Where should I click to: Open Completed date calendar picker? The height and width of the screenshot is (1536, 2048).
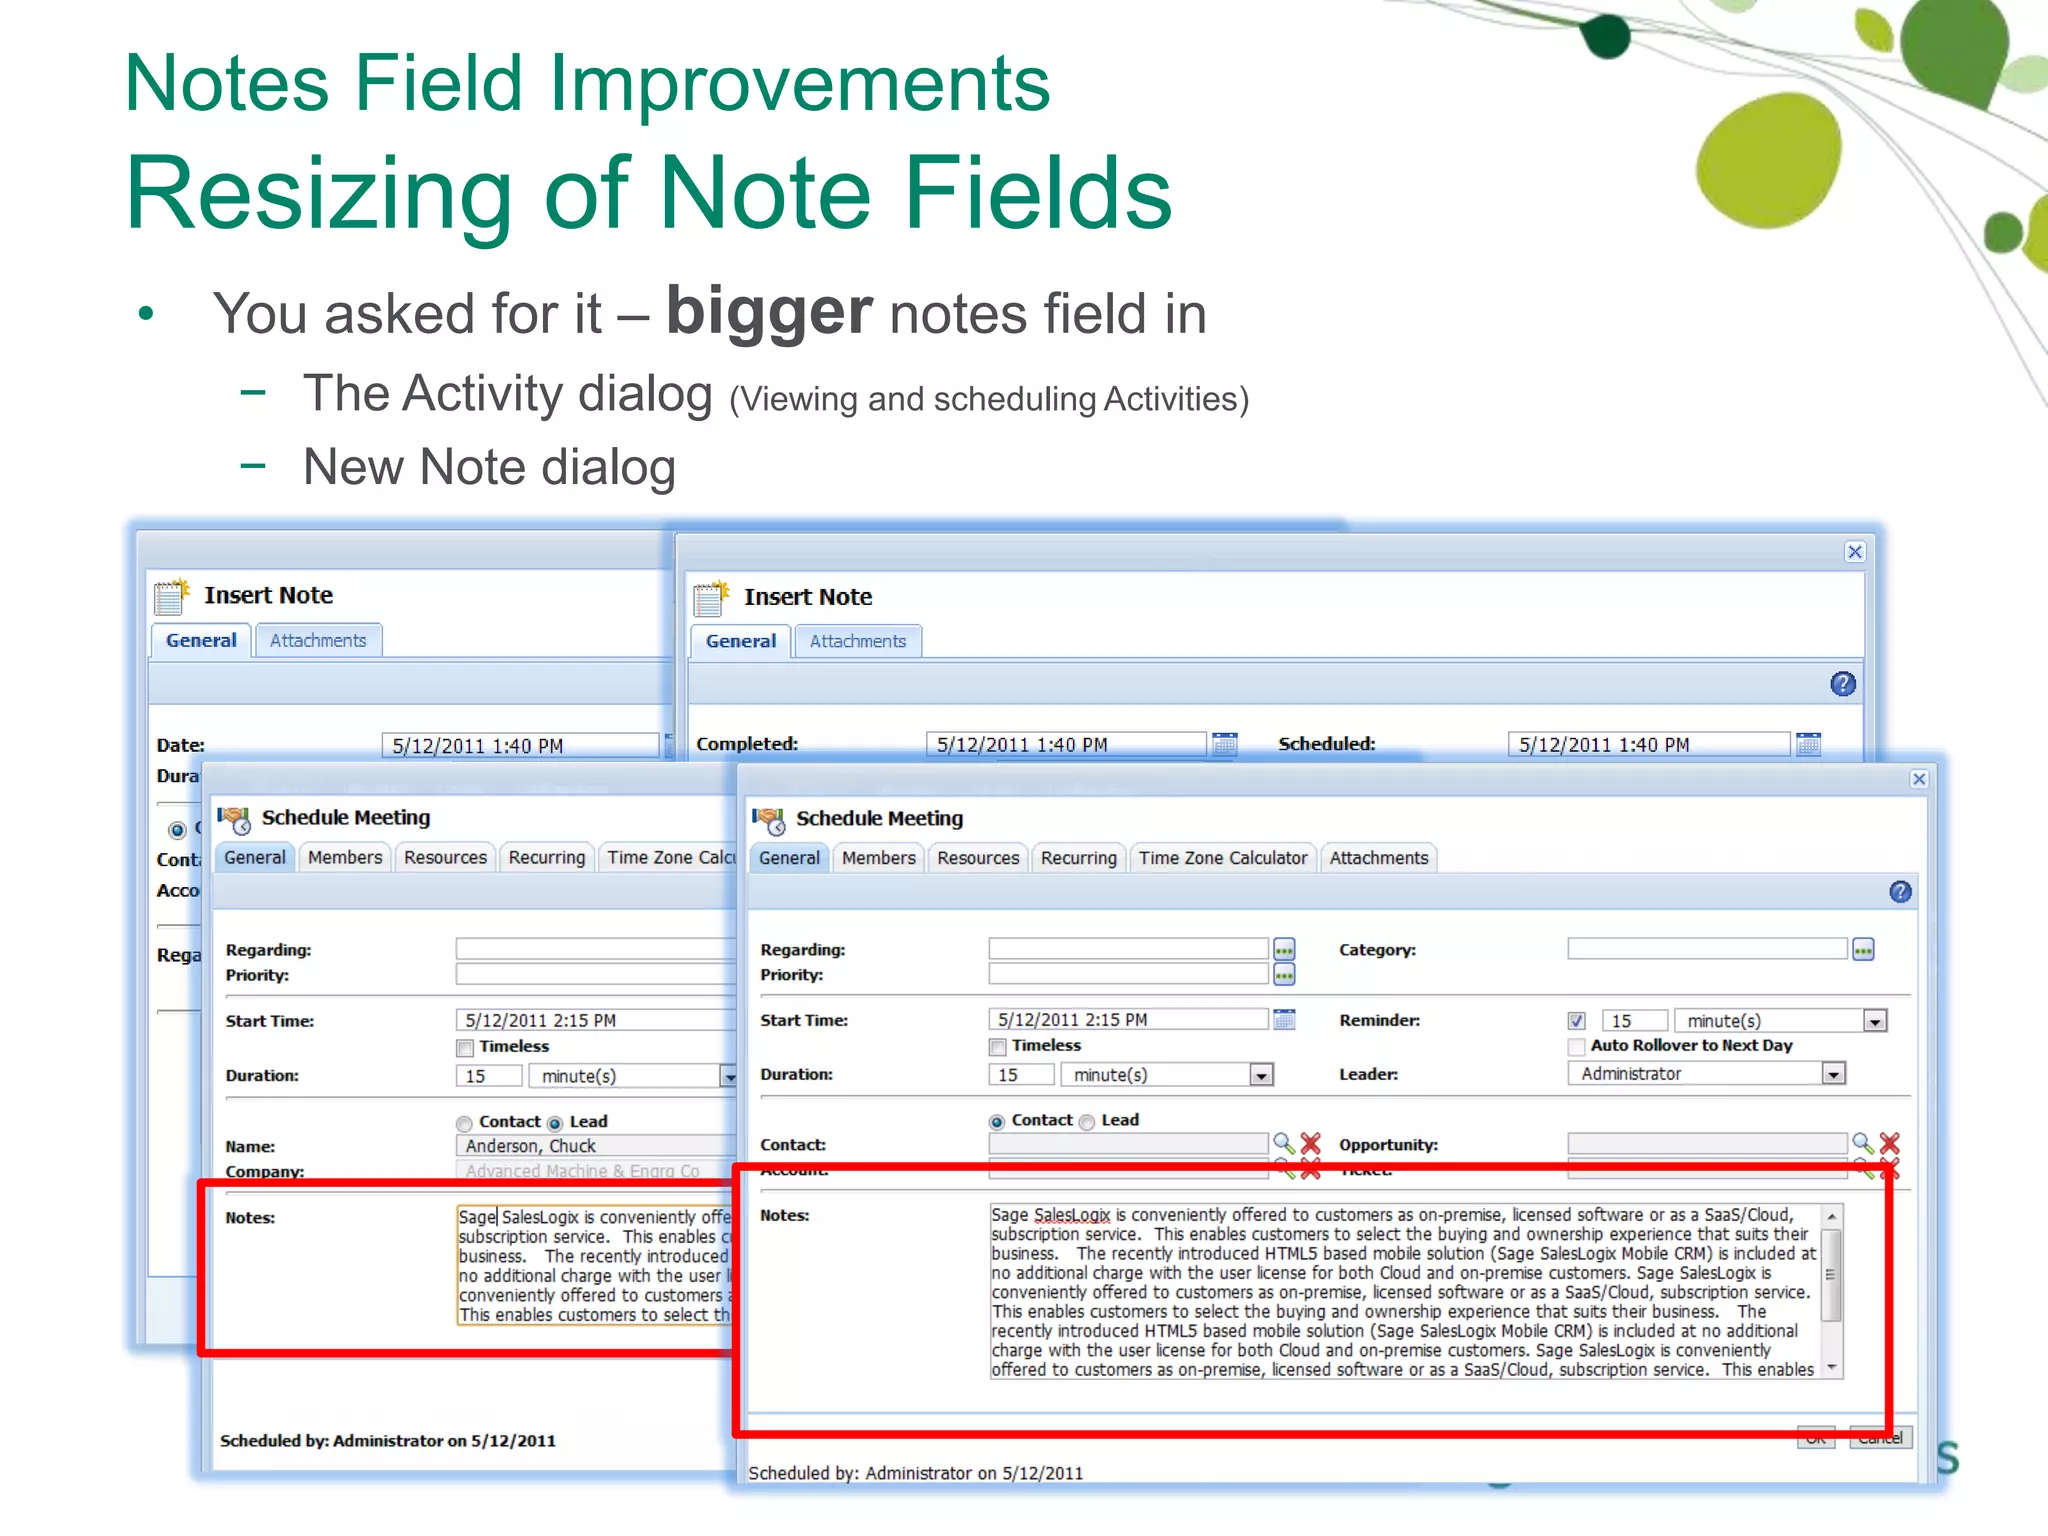click(x=1224, y=744)
